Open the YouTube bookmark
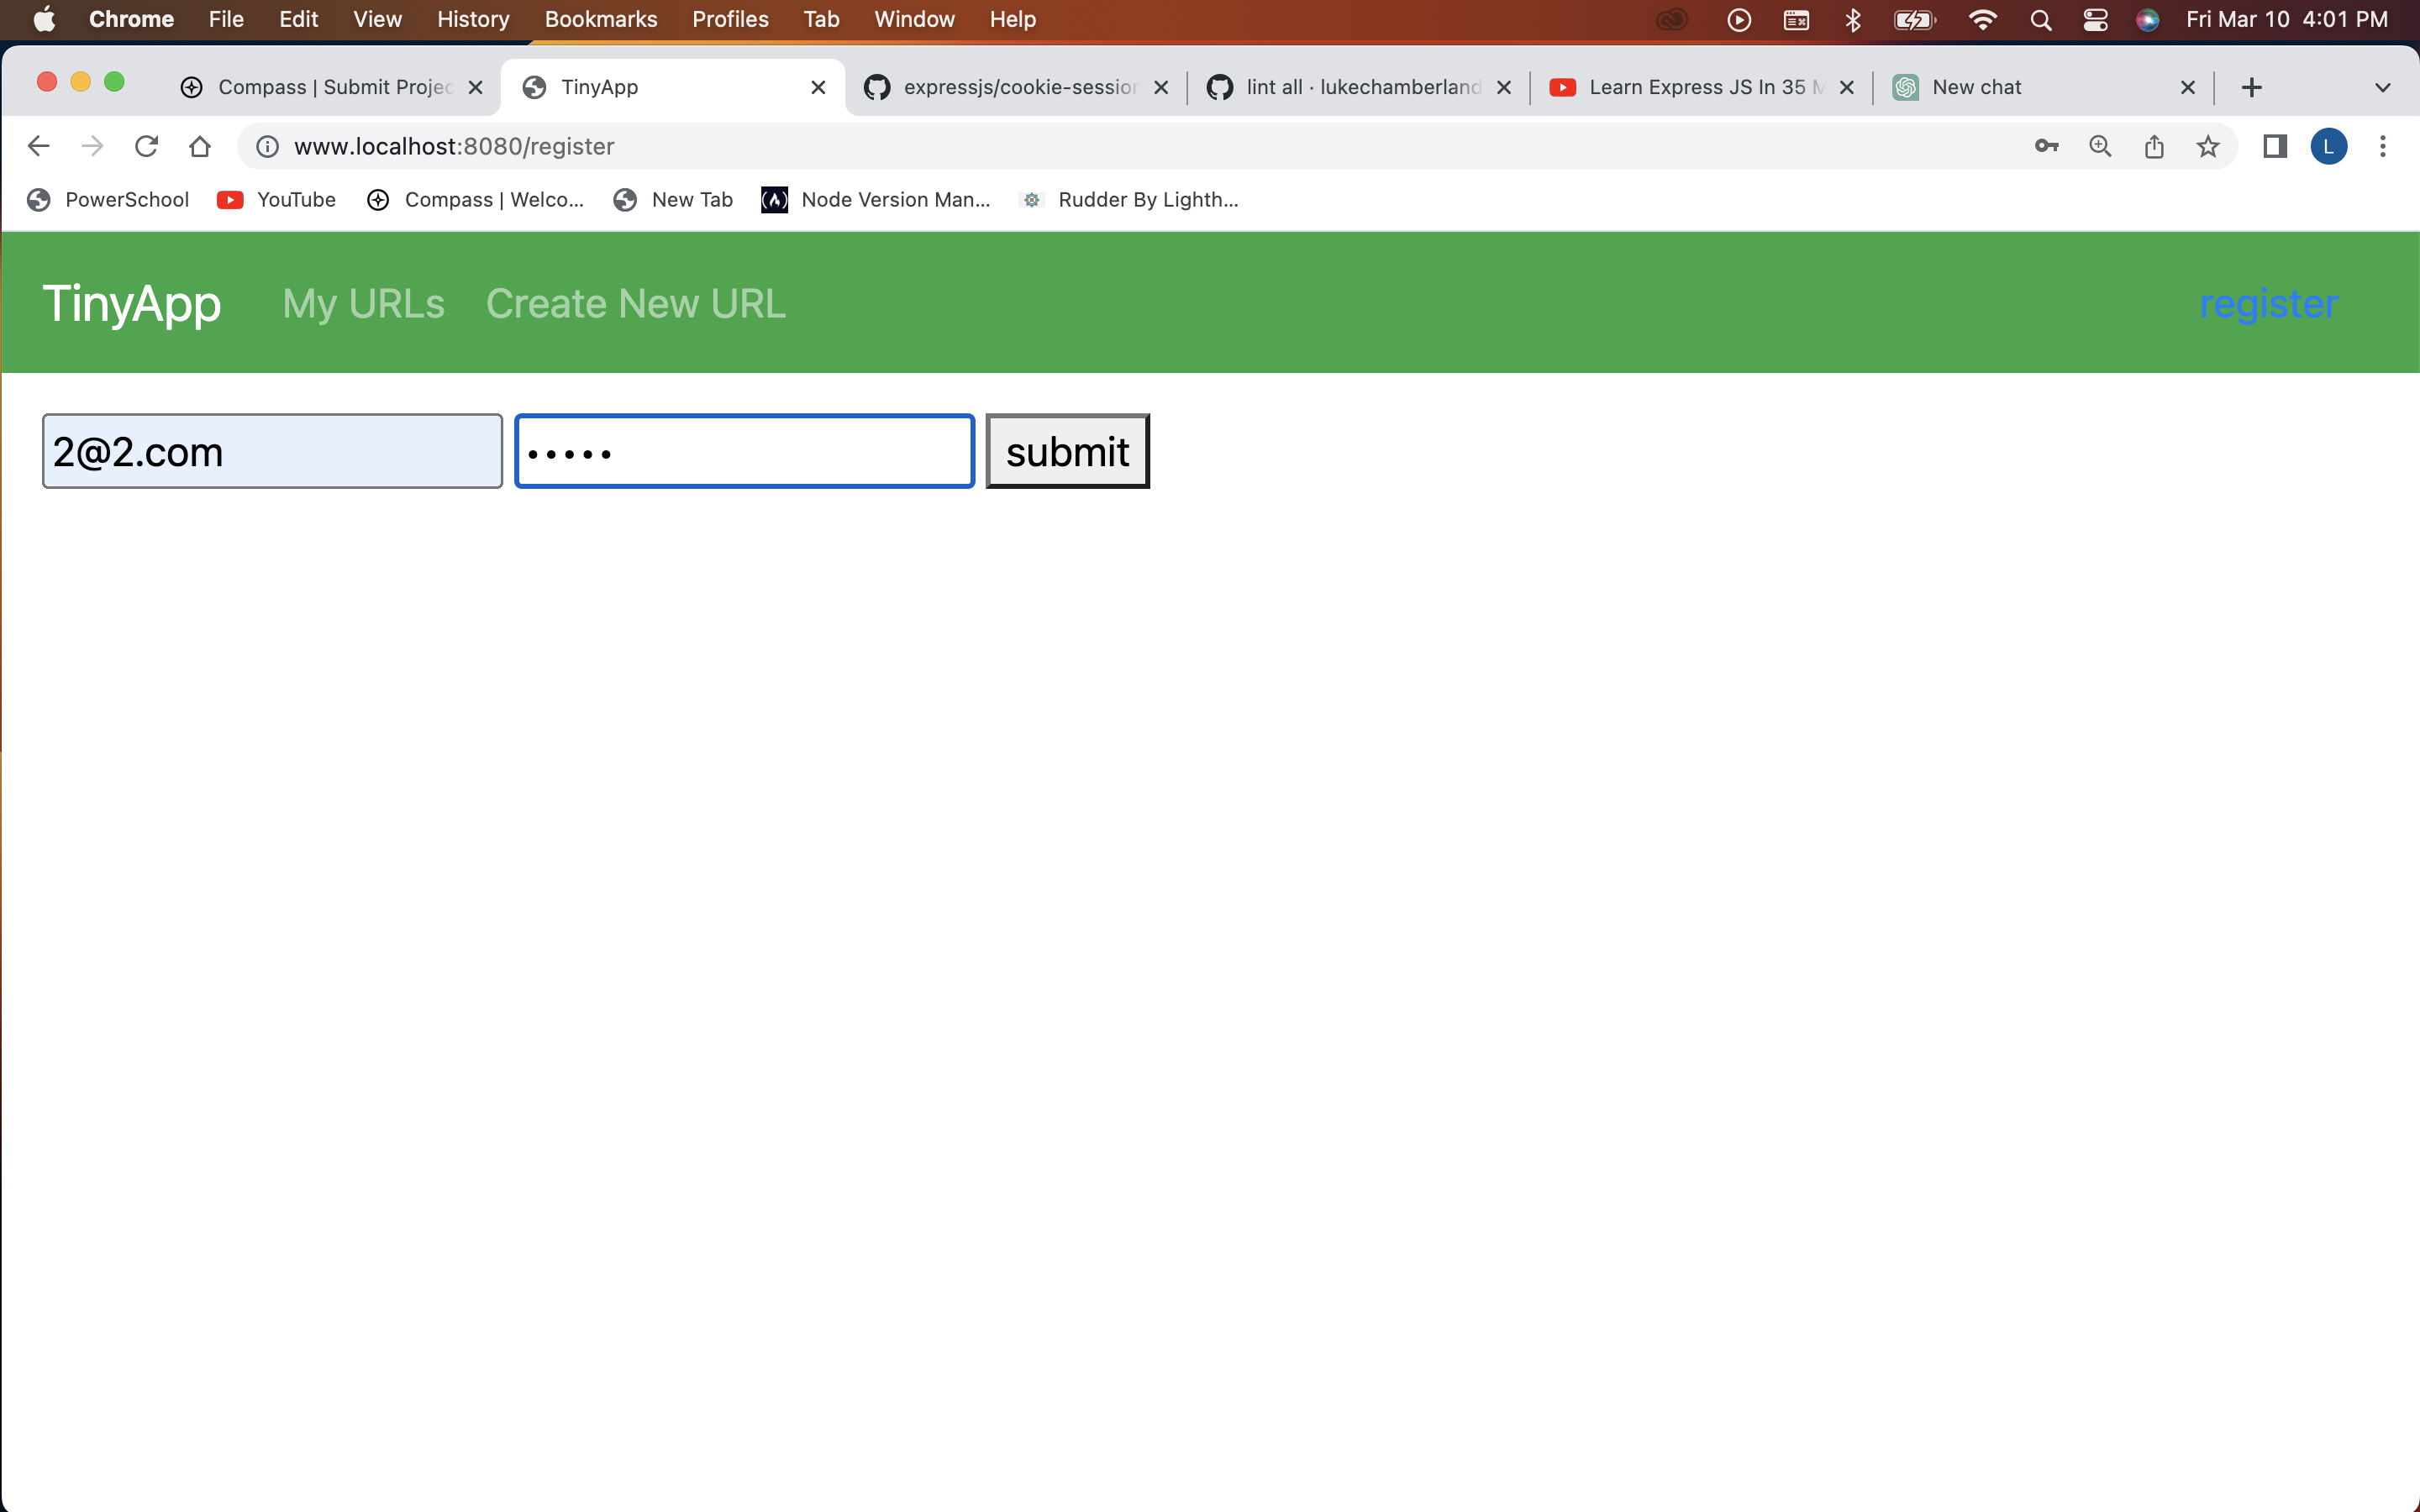This screenshot has width=2420, height=1512. (277, 199)
